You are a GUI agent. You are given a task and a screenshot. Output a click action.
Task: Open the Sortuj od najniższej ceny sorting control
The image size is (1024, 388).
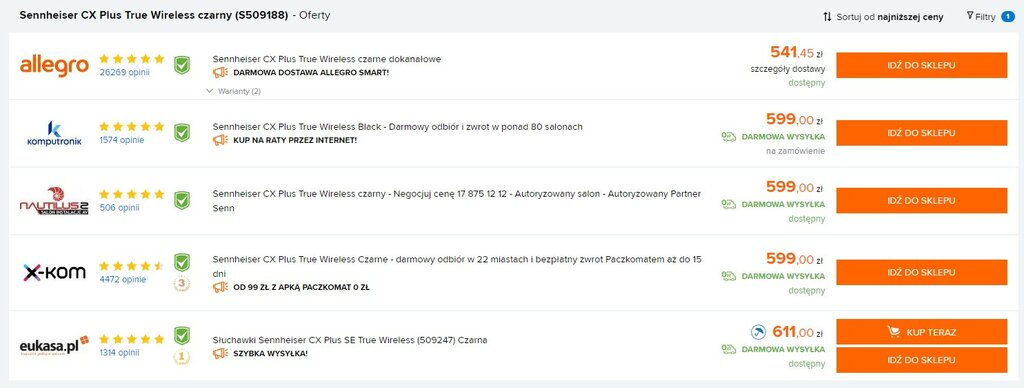click(x=883, y=17)
